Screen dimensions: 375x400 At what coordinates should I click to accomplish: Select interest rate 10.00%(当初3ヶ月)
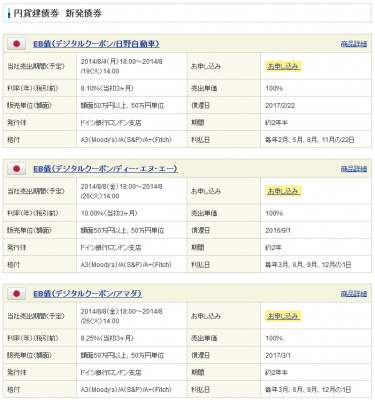click(109, 213)
